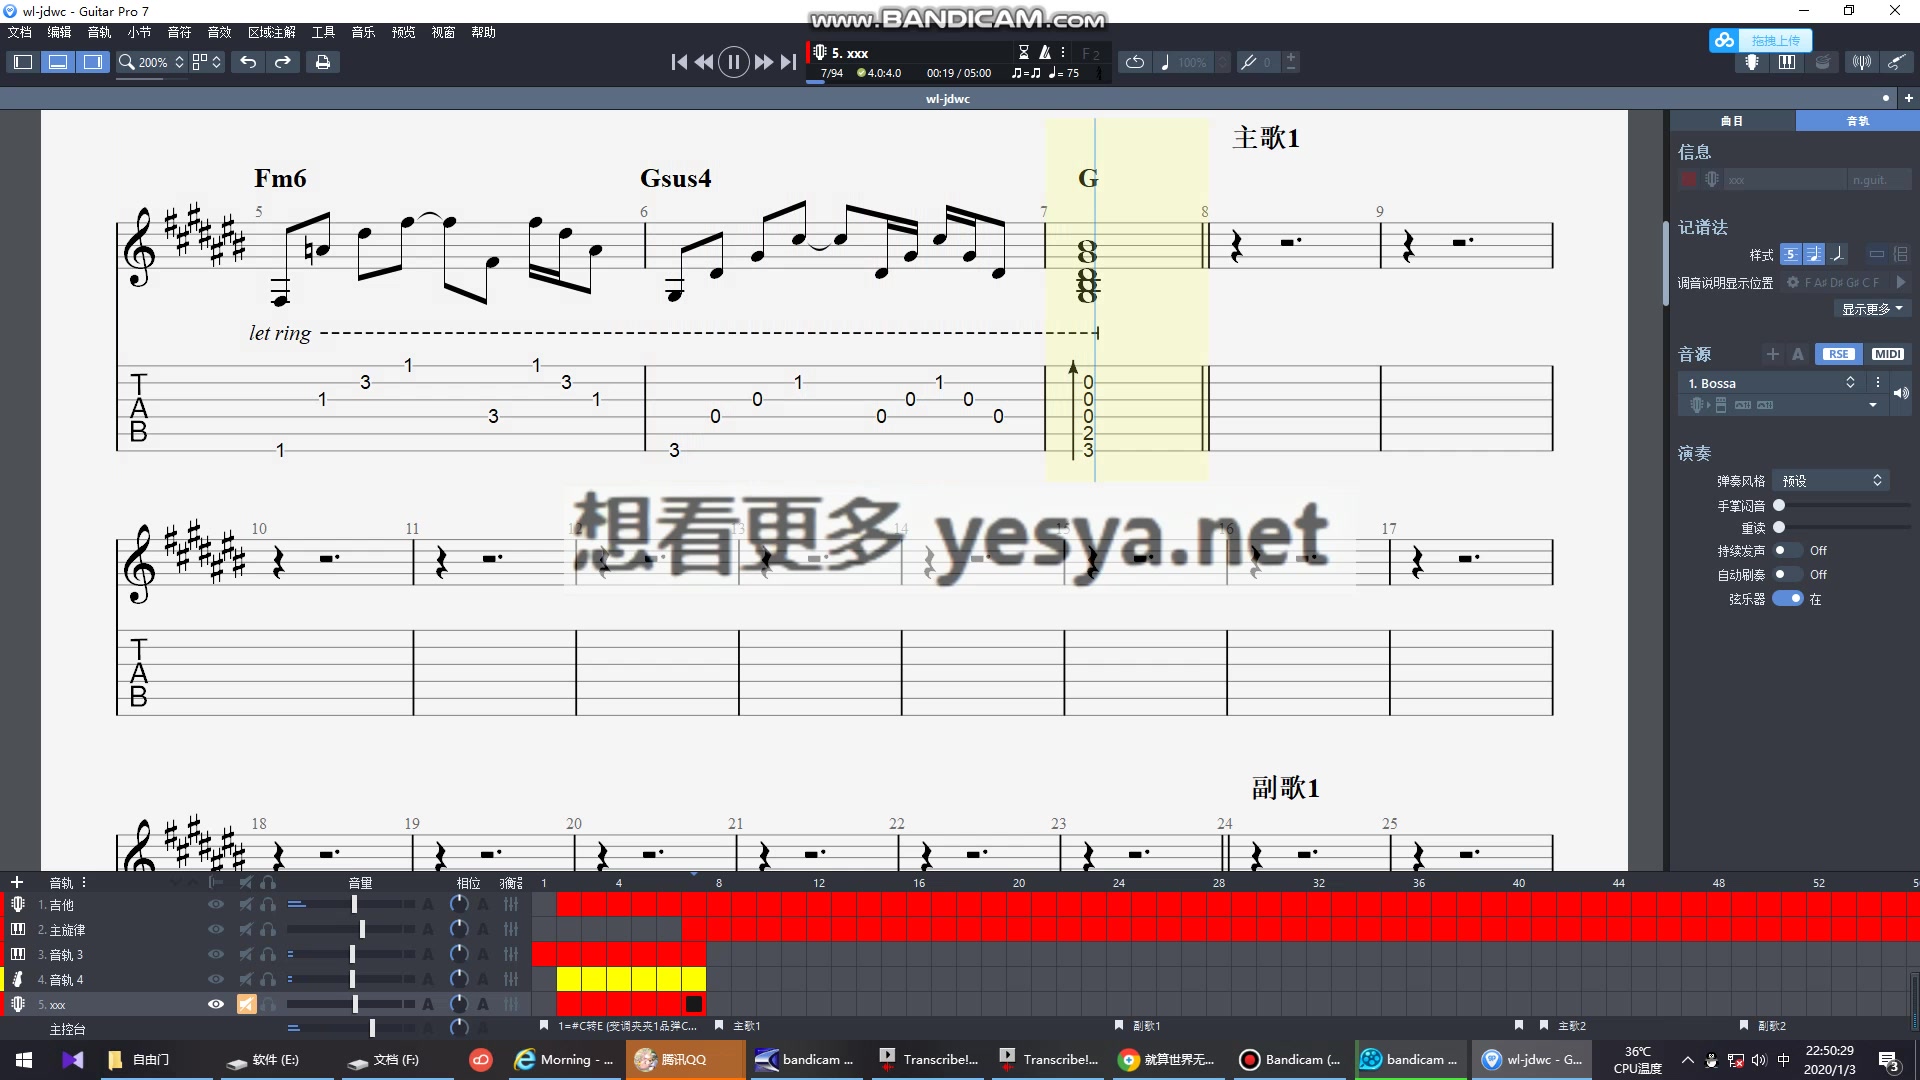Show track 2. 主旋律 with eye icon
Screen dimensions: 1920x1080
tap(215, 929)
